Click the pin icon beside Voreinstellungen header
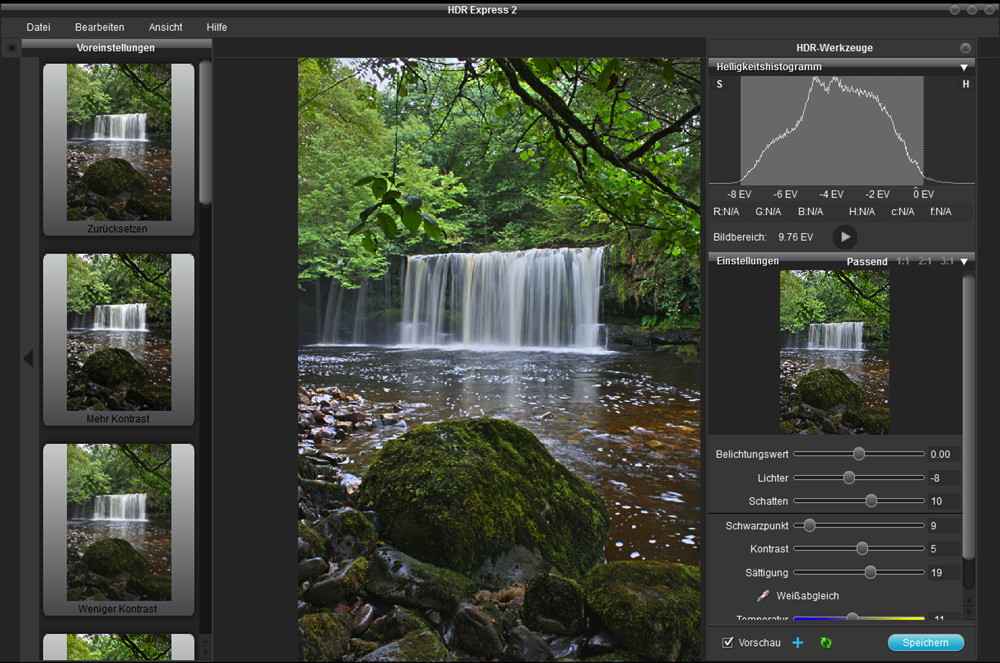The width and height of the screenshot is (1000, 663). [x=11, y=48]
